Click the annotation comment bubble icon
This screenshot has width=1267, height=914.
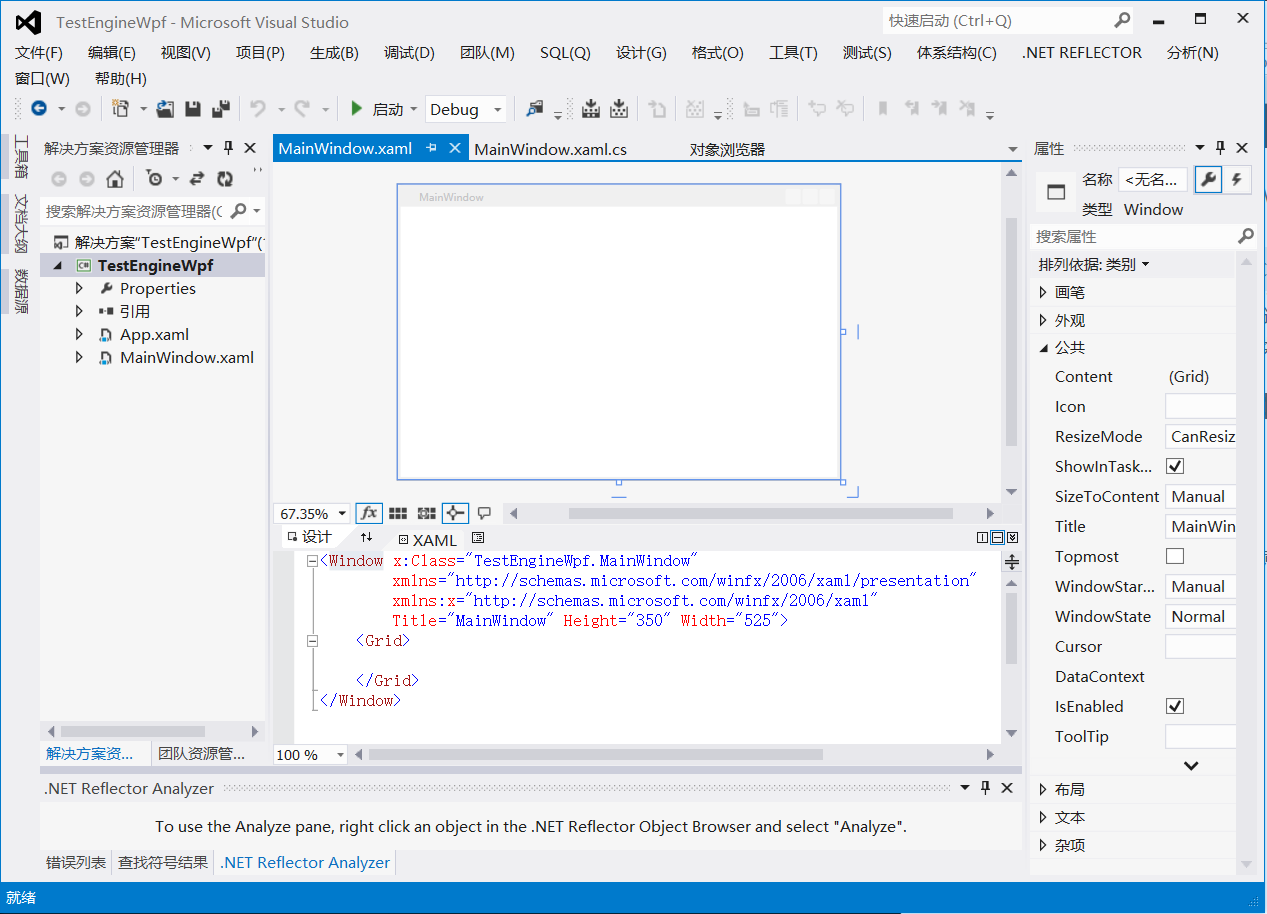tap(485, 513)
